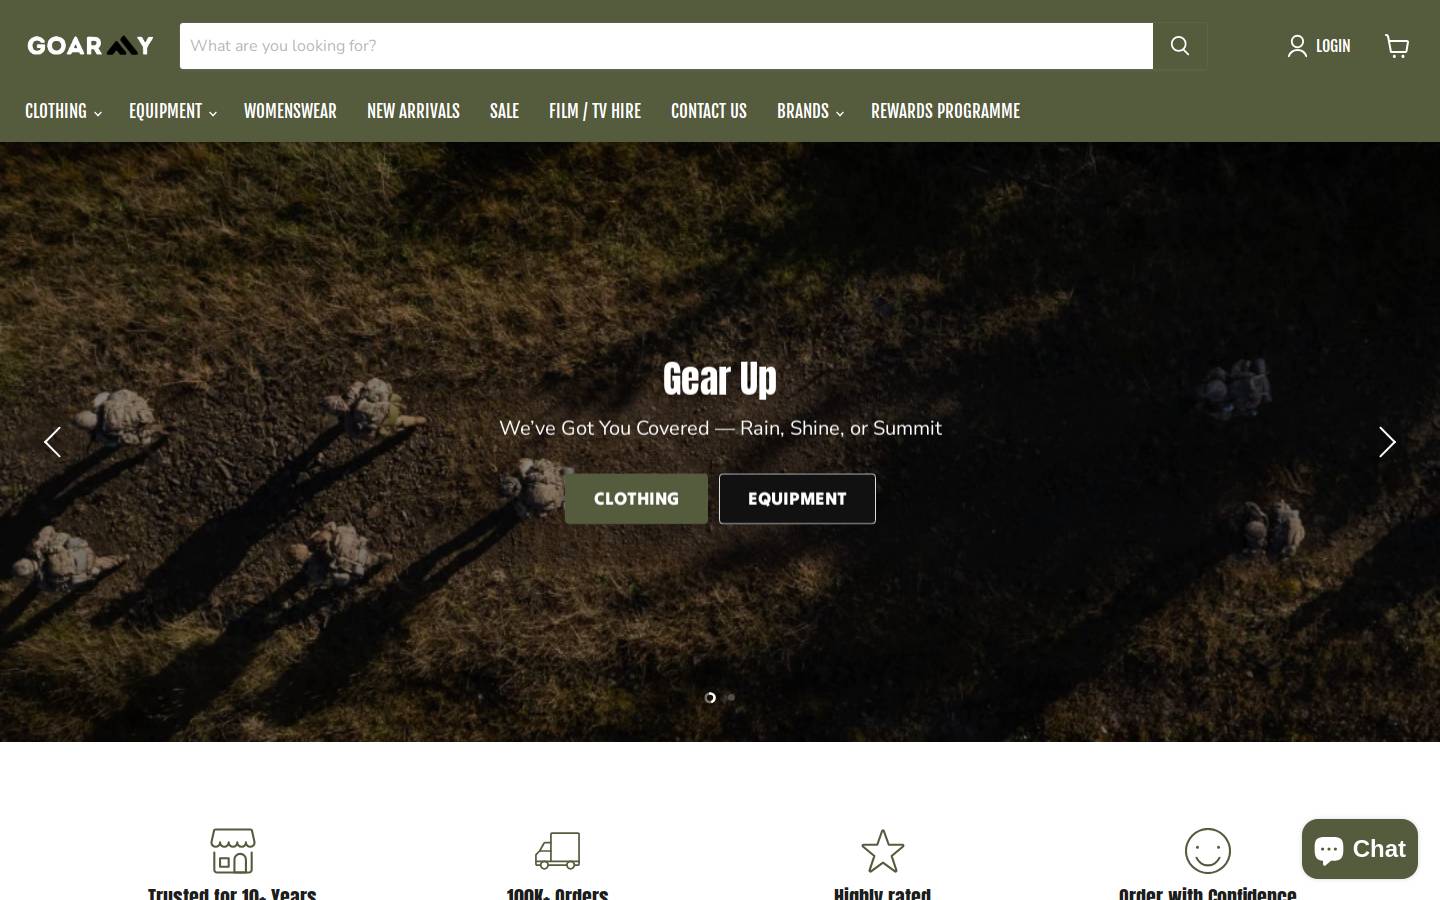
Task: Open New Arrivals menu item
Action: (413, 111)
